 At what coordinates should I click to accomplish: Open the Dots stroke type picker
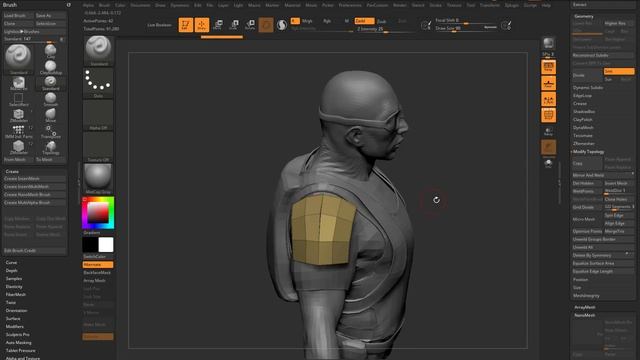(98, 83)
